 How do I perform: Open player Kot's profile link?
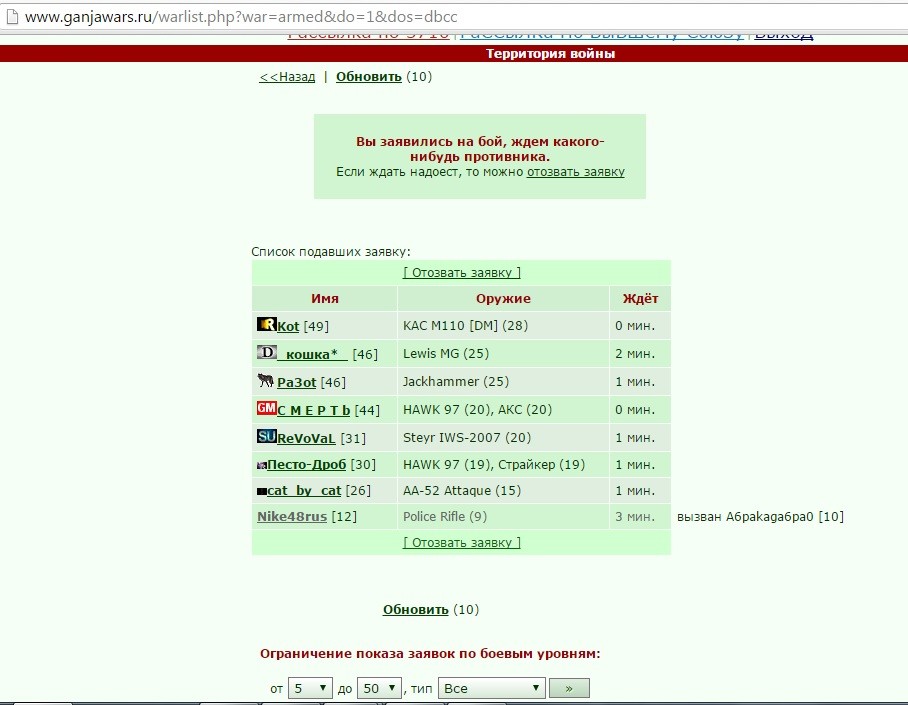click(288, 326)
